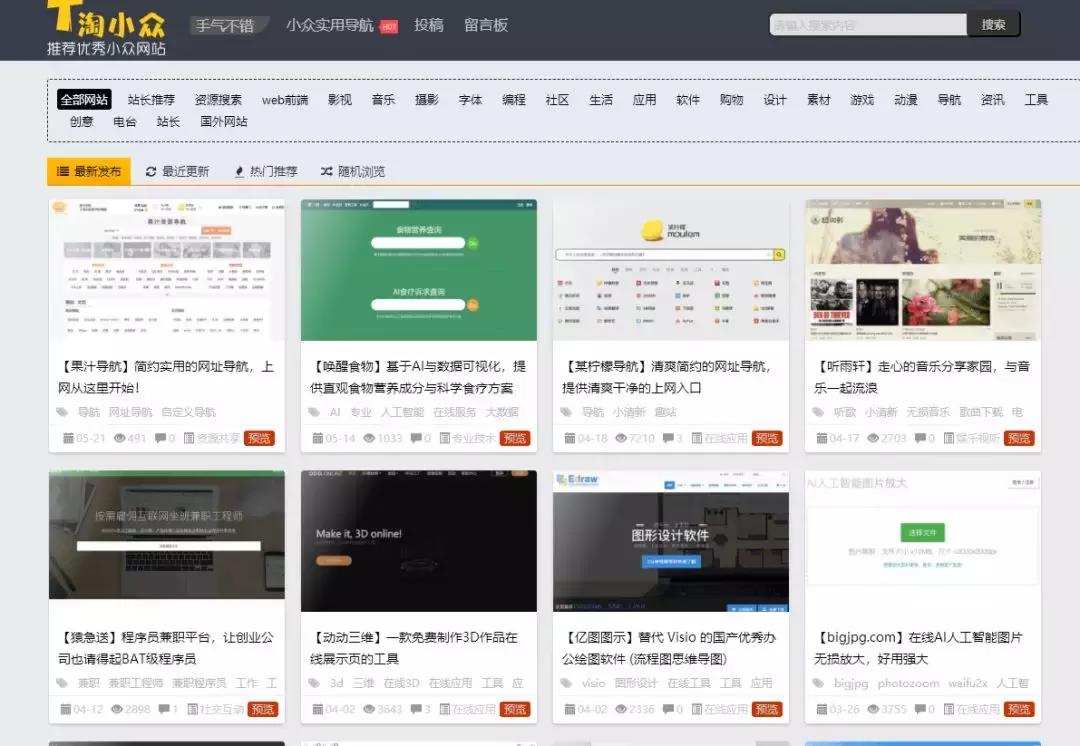The height and width of the screenshot is (746, 1080).
Task: Click the 预览 button on the 听雨轩 card
Action: pyautogui.click(x=1019, y=438)
